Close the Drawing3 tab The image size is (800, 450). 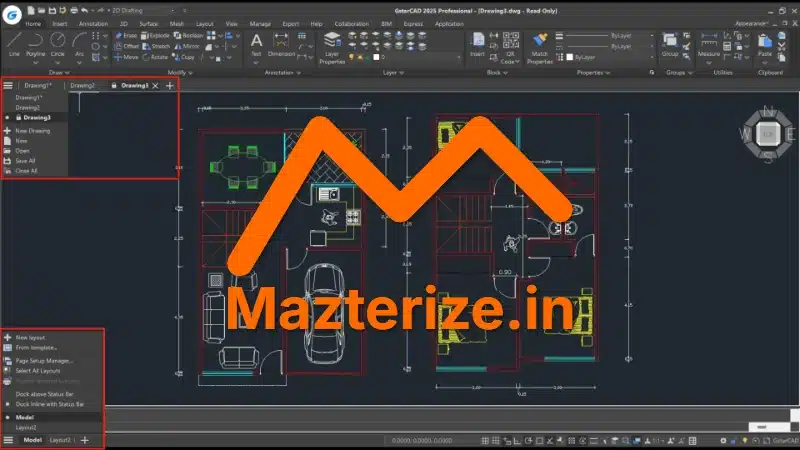[x=155, y=86]
